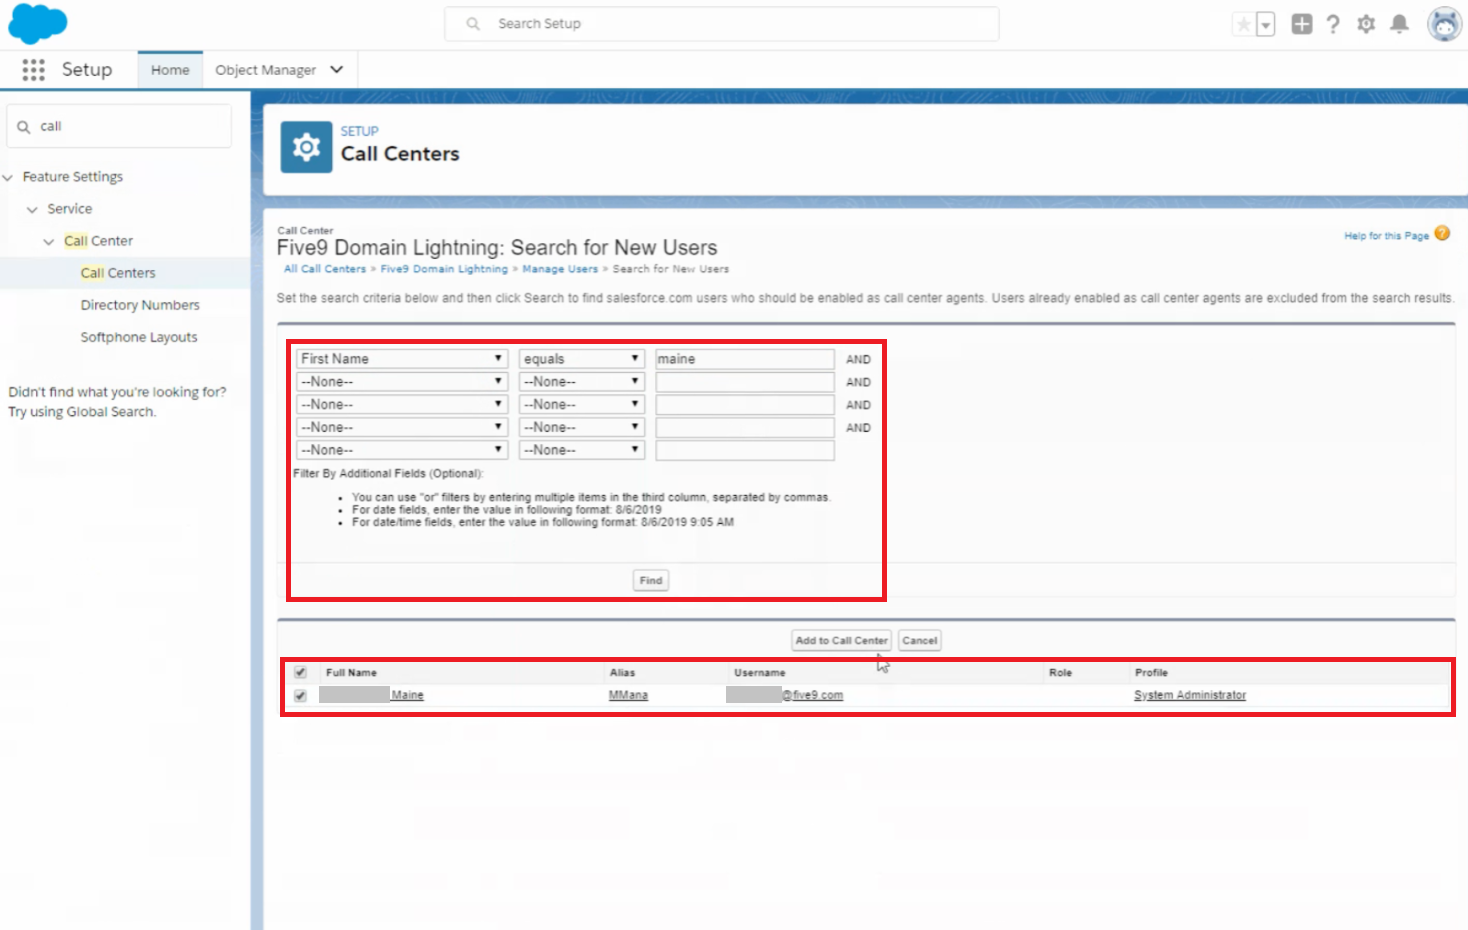Click the Quick Find magnifier icon
1468x930 pixels.
click(x=24, y=127)
